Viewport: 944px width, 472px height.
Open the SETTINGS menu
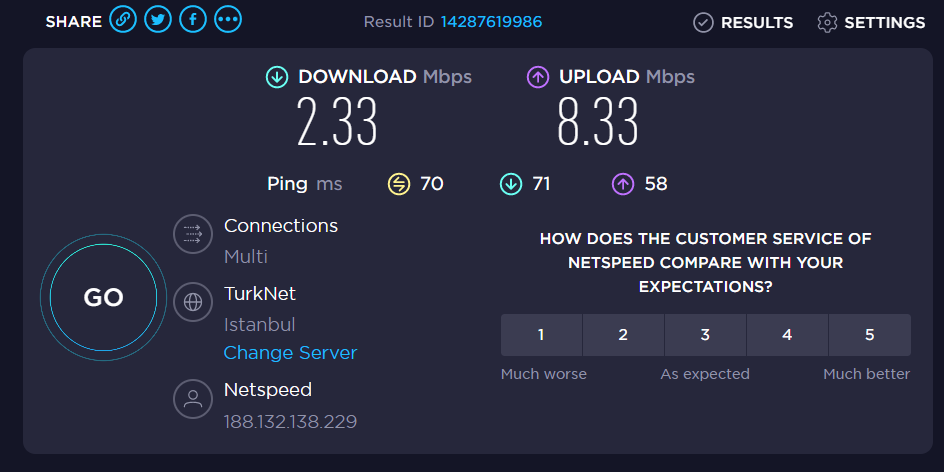[x=870, y=22]
